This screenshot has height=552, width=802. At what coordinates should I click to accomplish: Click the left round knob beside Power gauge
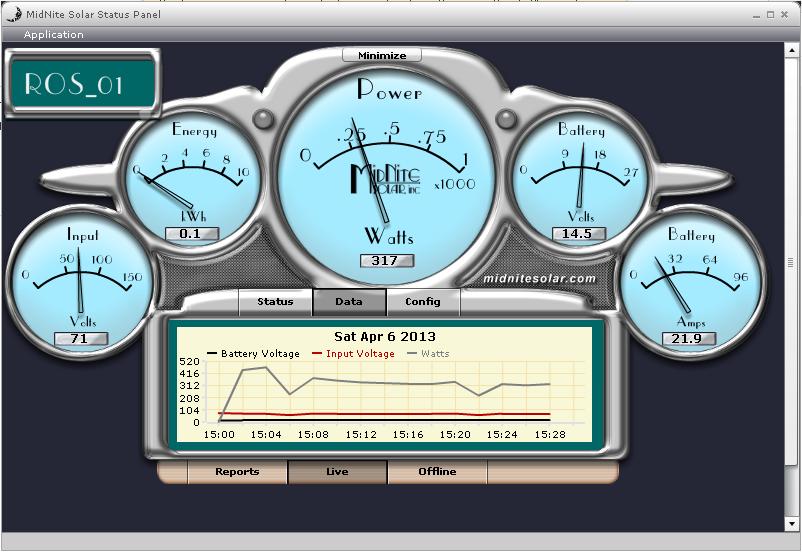(264, 119)
